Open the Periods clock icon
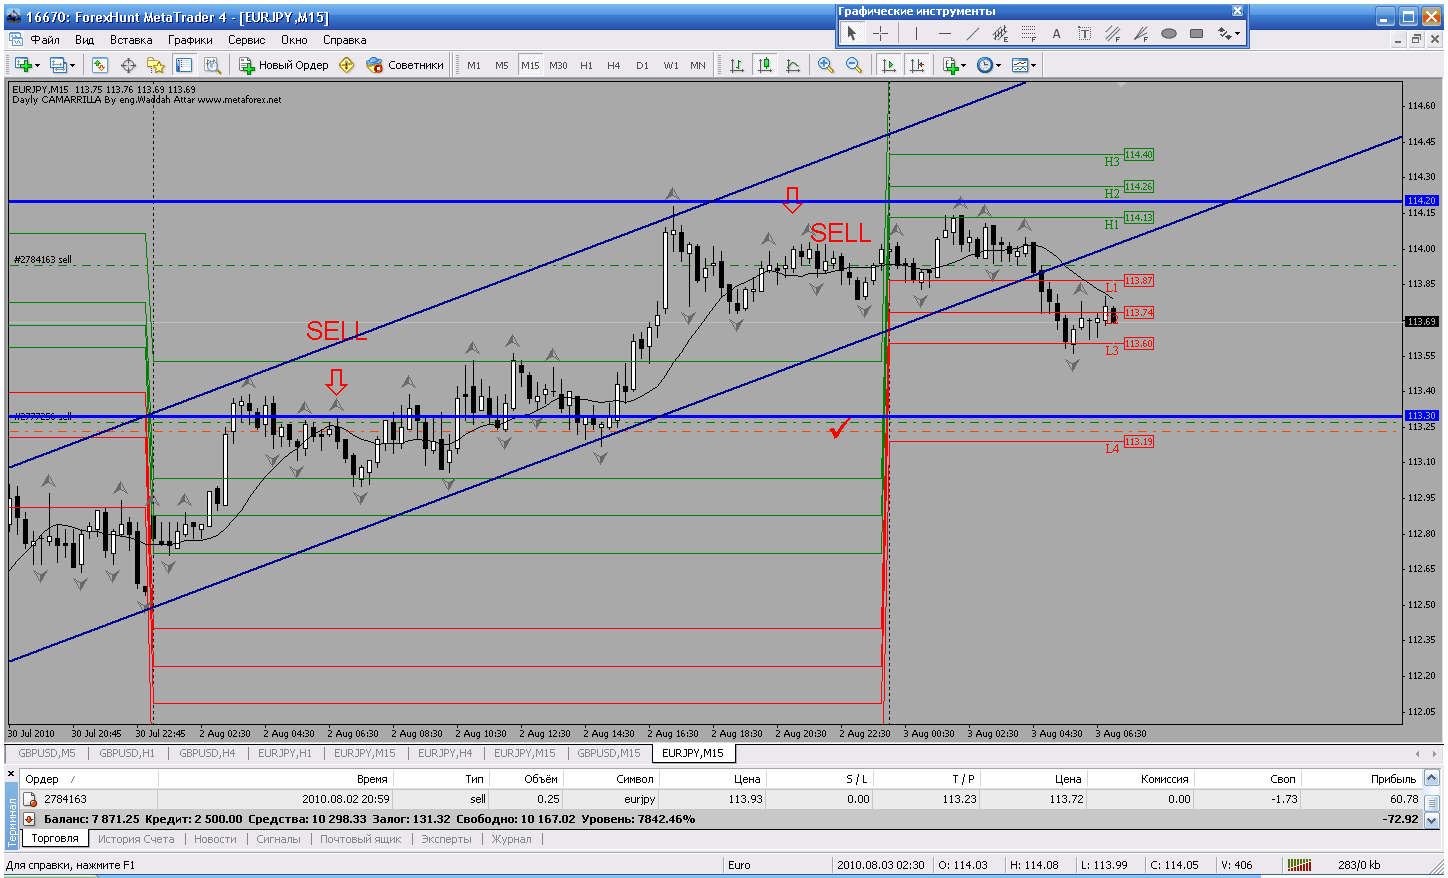Viewport: 1448px width, 878px height. (x=984, y=65)
